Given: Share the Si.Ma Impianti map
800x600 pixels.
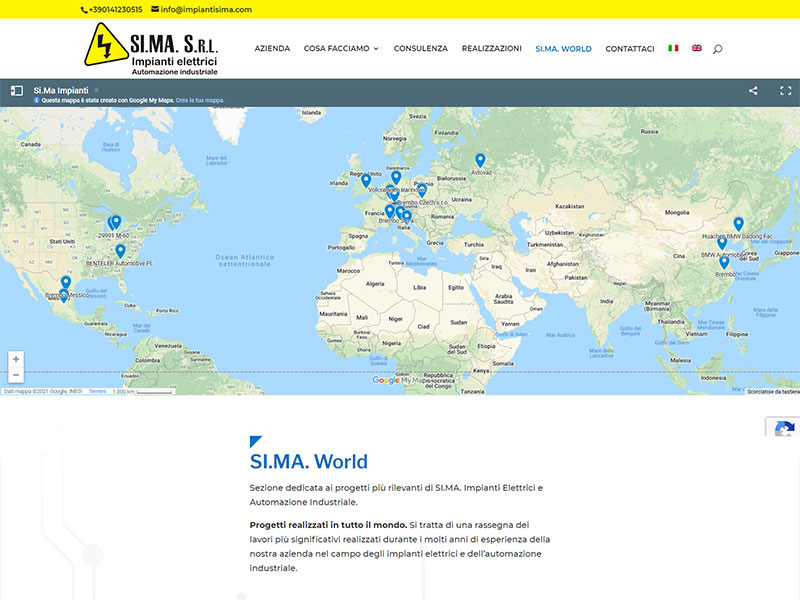Looking at the screenshot, I should pos(753,91).
